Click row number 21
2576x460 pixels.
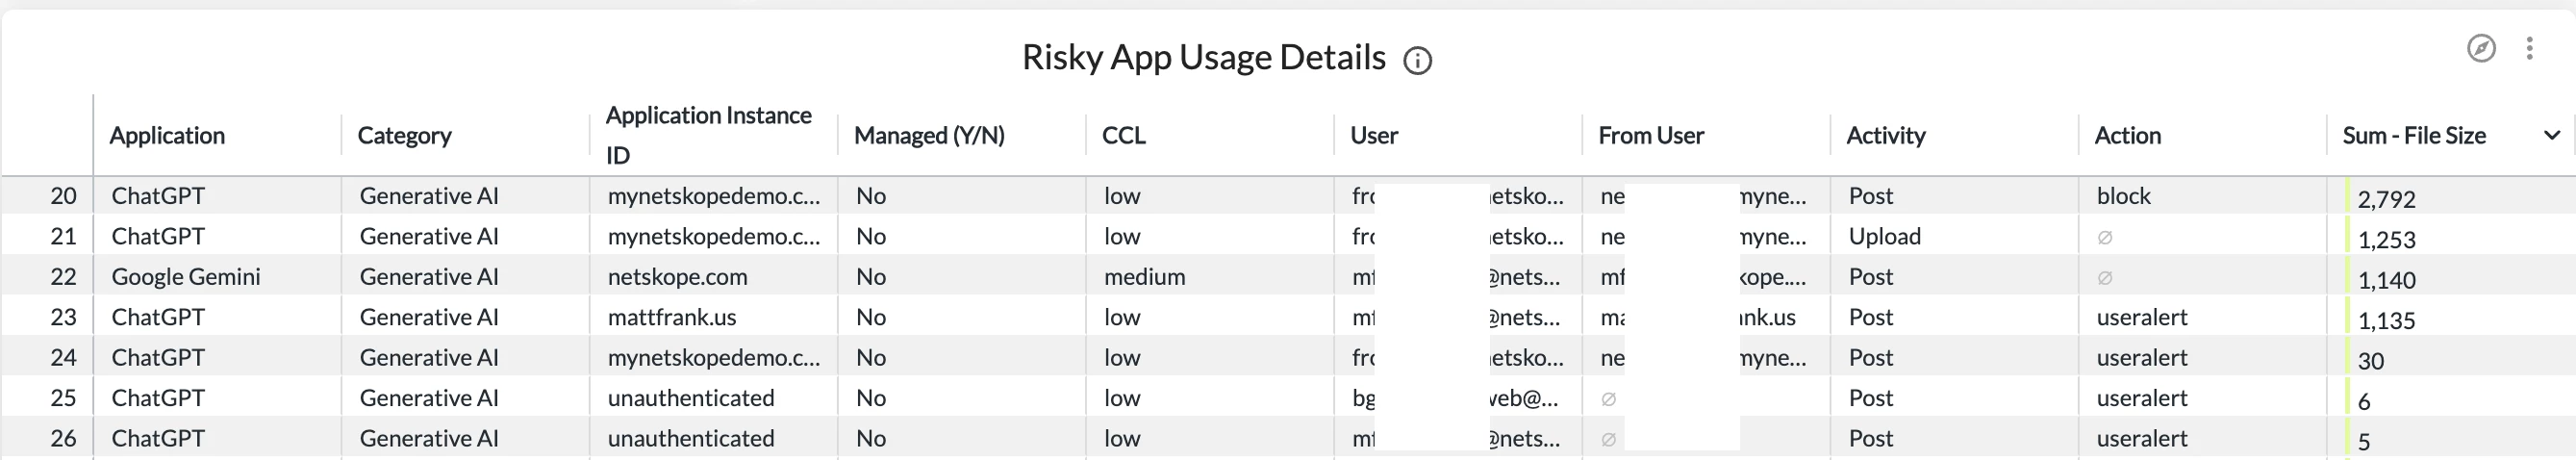[x=63, y=236]
